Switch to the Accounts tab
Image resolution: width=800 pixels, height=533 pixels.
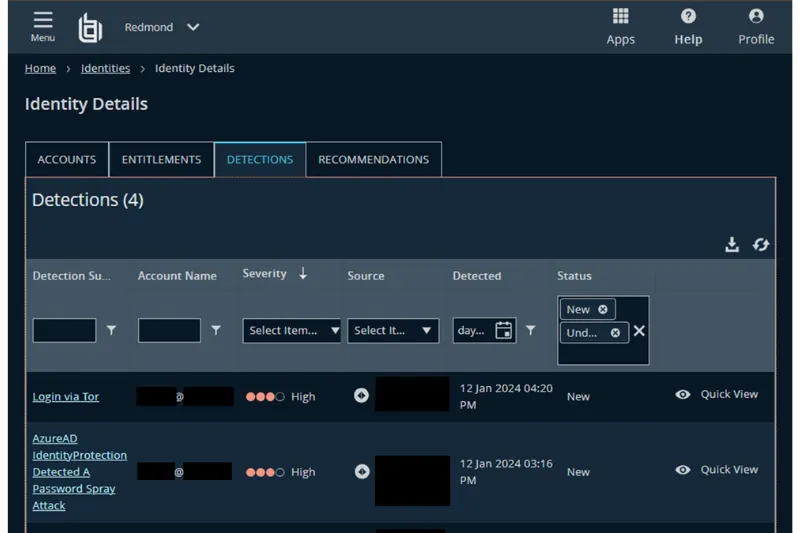click(x=67, y=160)
